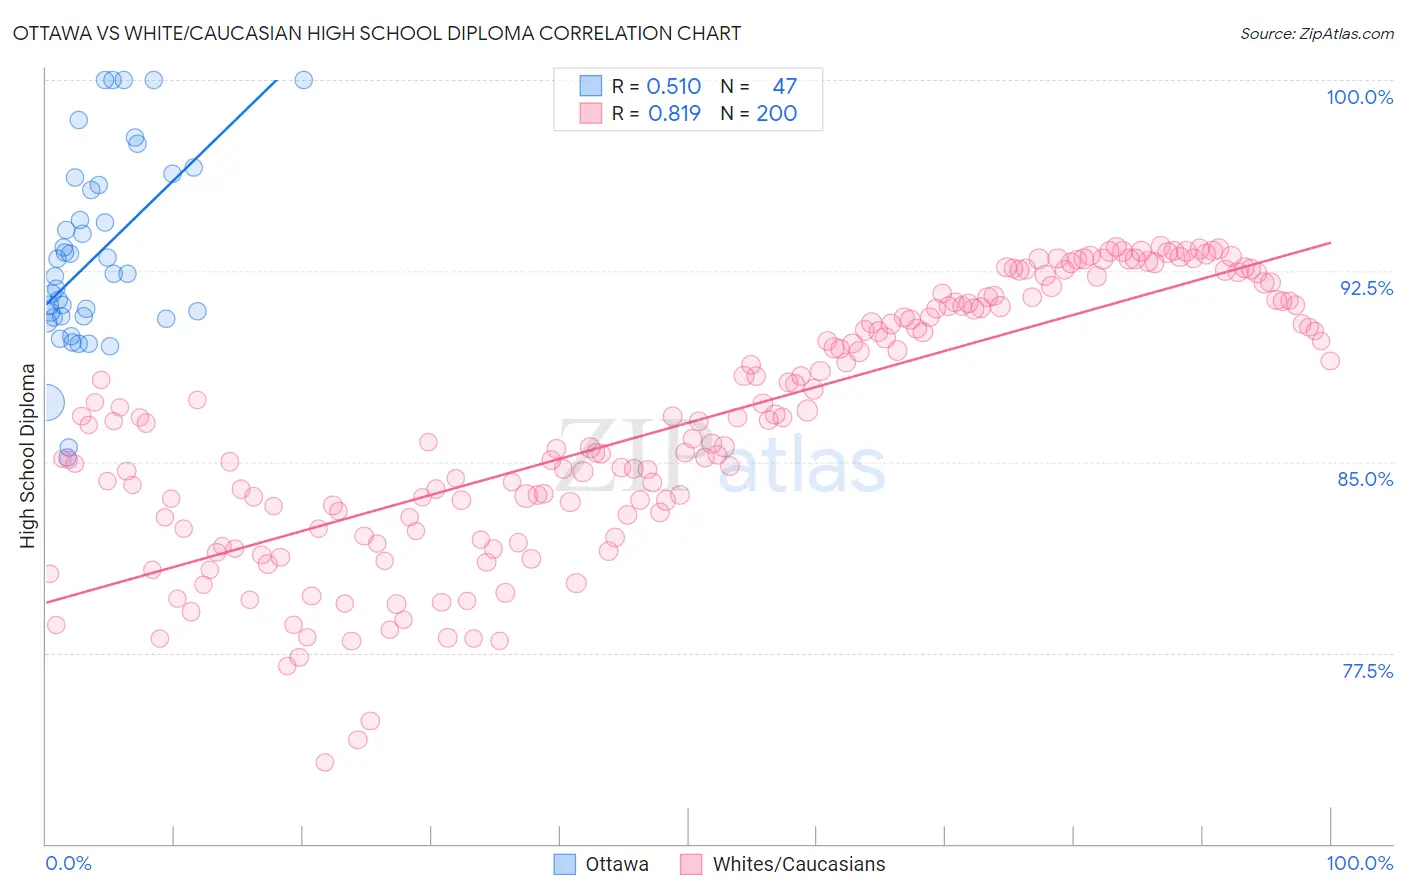Open the Source: ZipAtlas.com attribution
Image resolution: width=1406 pixels, height=892 pixels.
click(x=1317, y=33)
